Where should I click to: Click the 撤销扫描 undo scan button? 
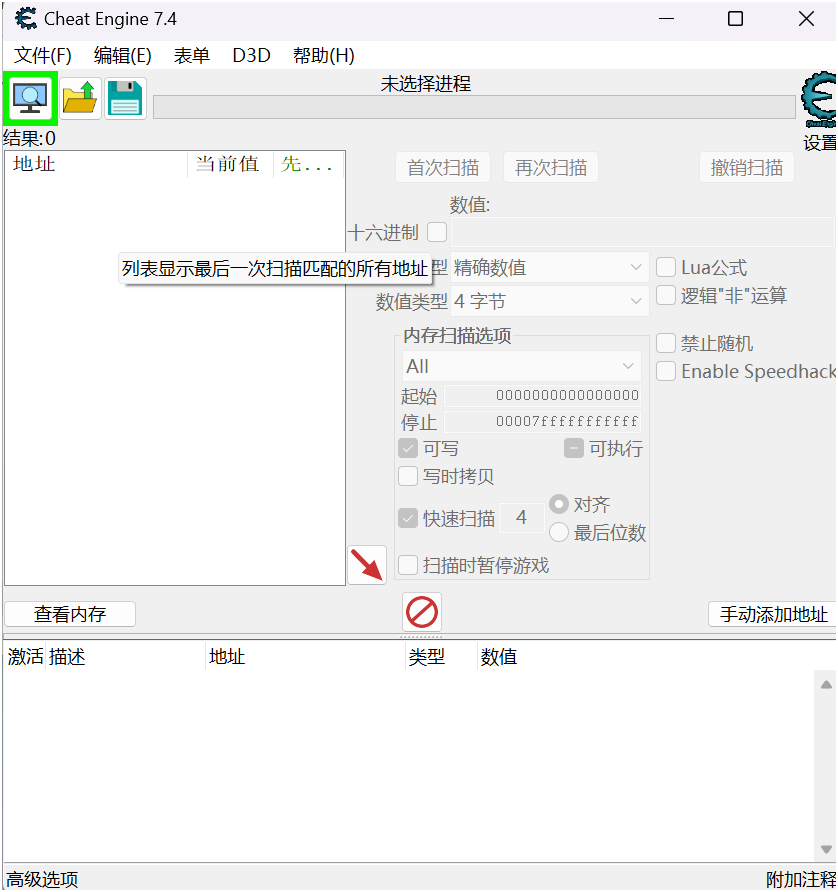click(x=746, y=167)
